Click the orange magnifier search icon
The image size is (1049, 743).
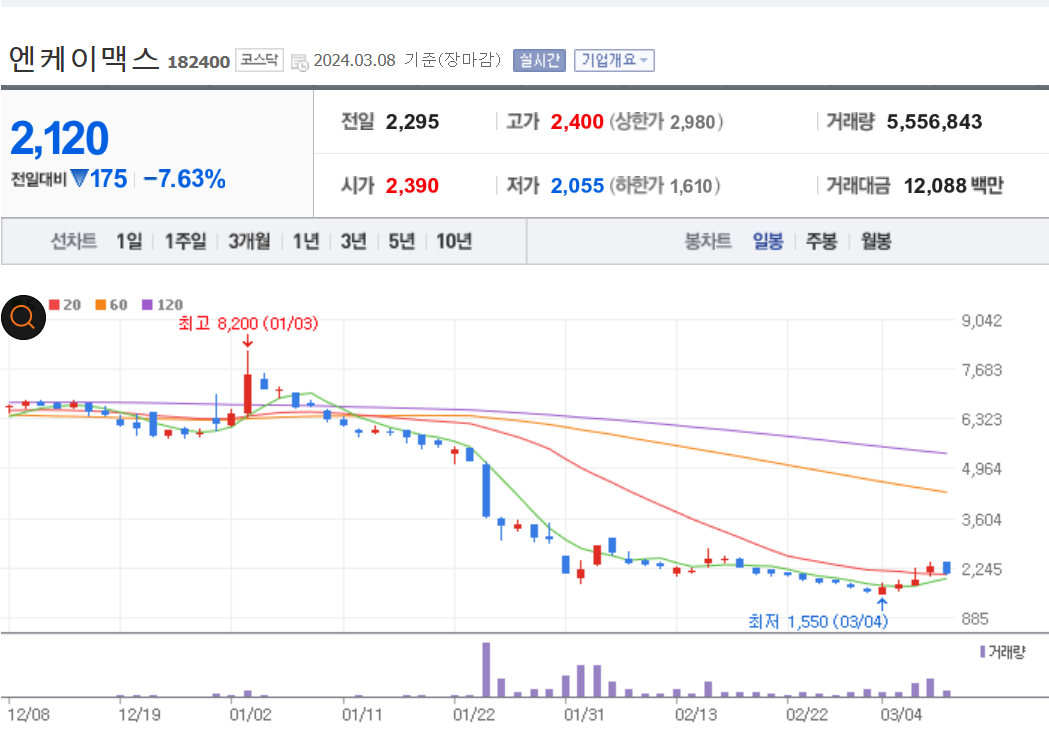click(23, 317)
